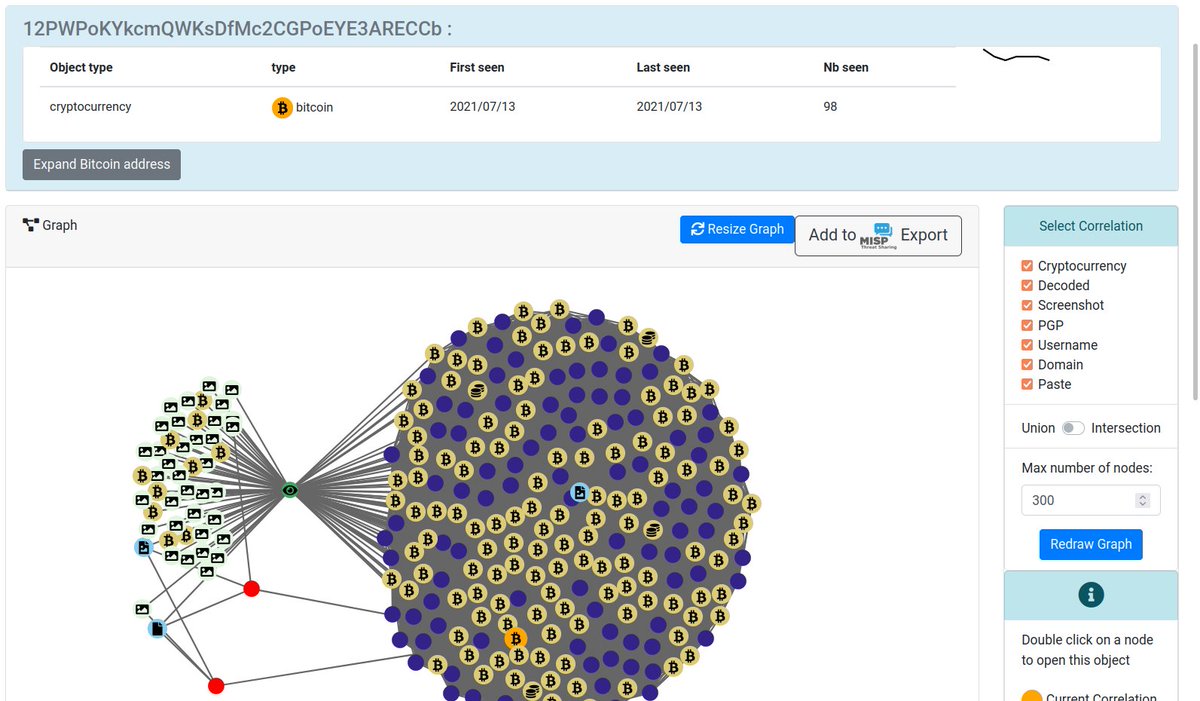Click the orange Current Correlation legend dot

pos(1031,696)
